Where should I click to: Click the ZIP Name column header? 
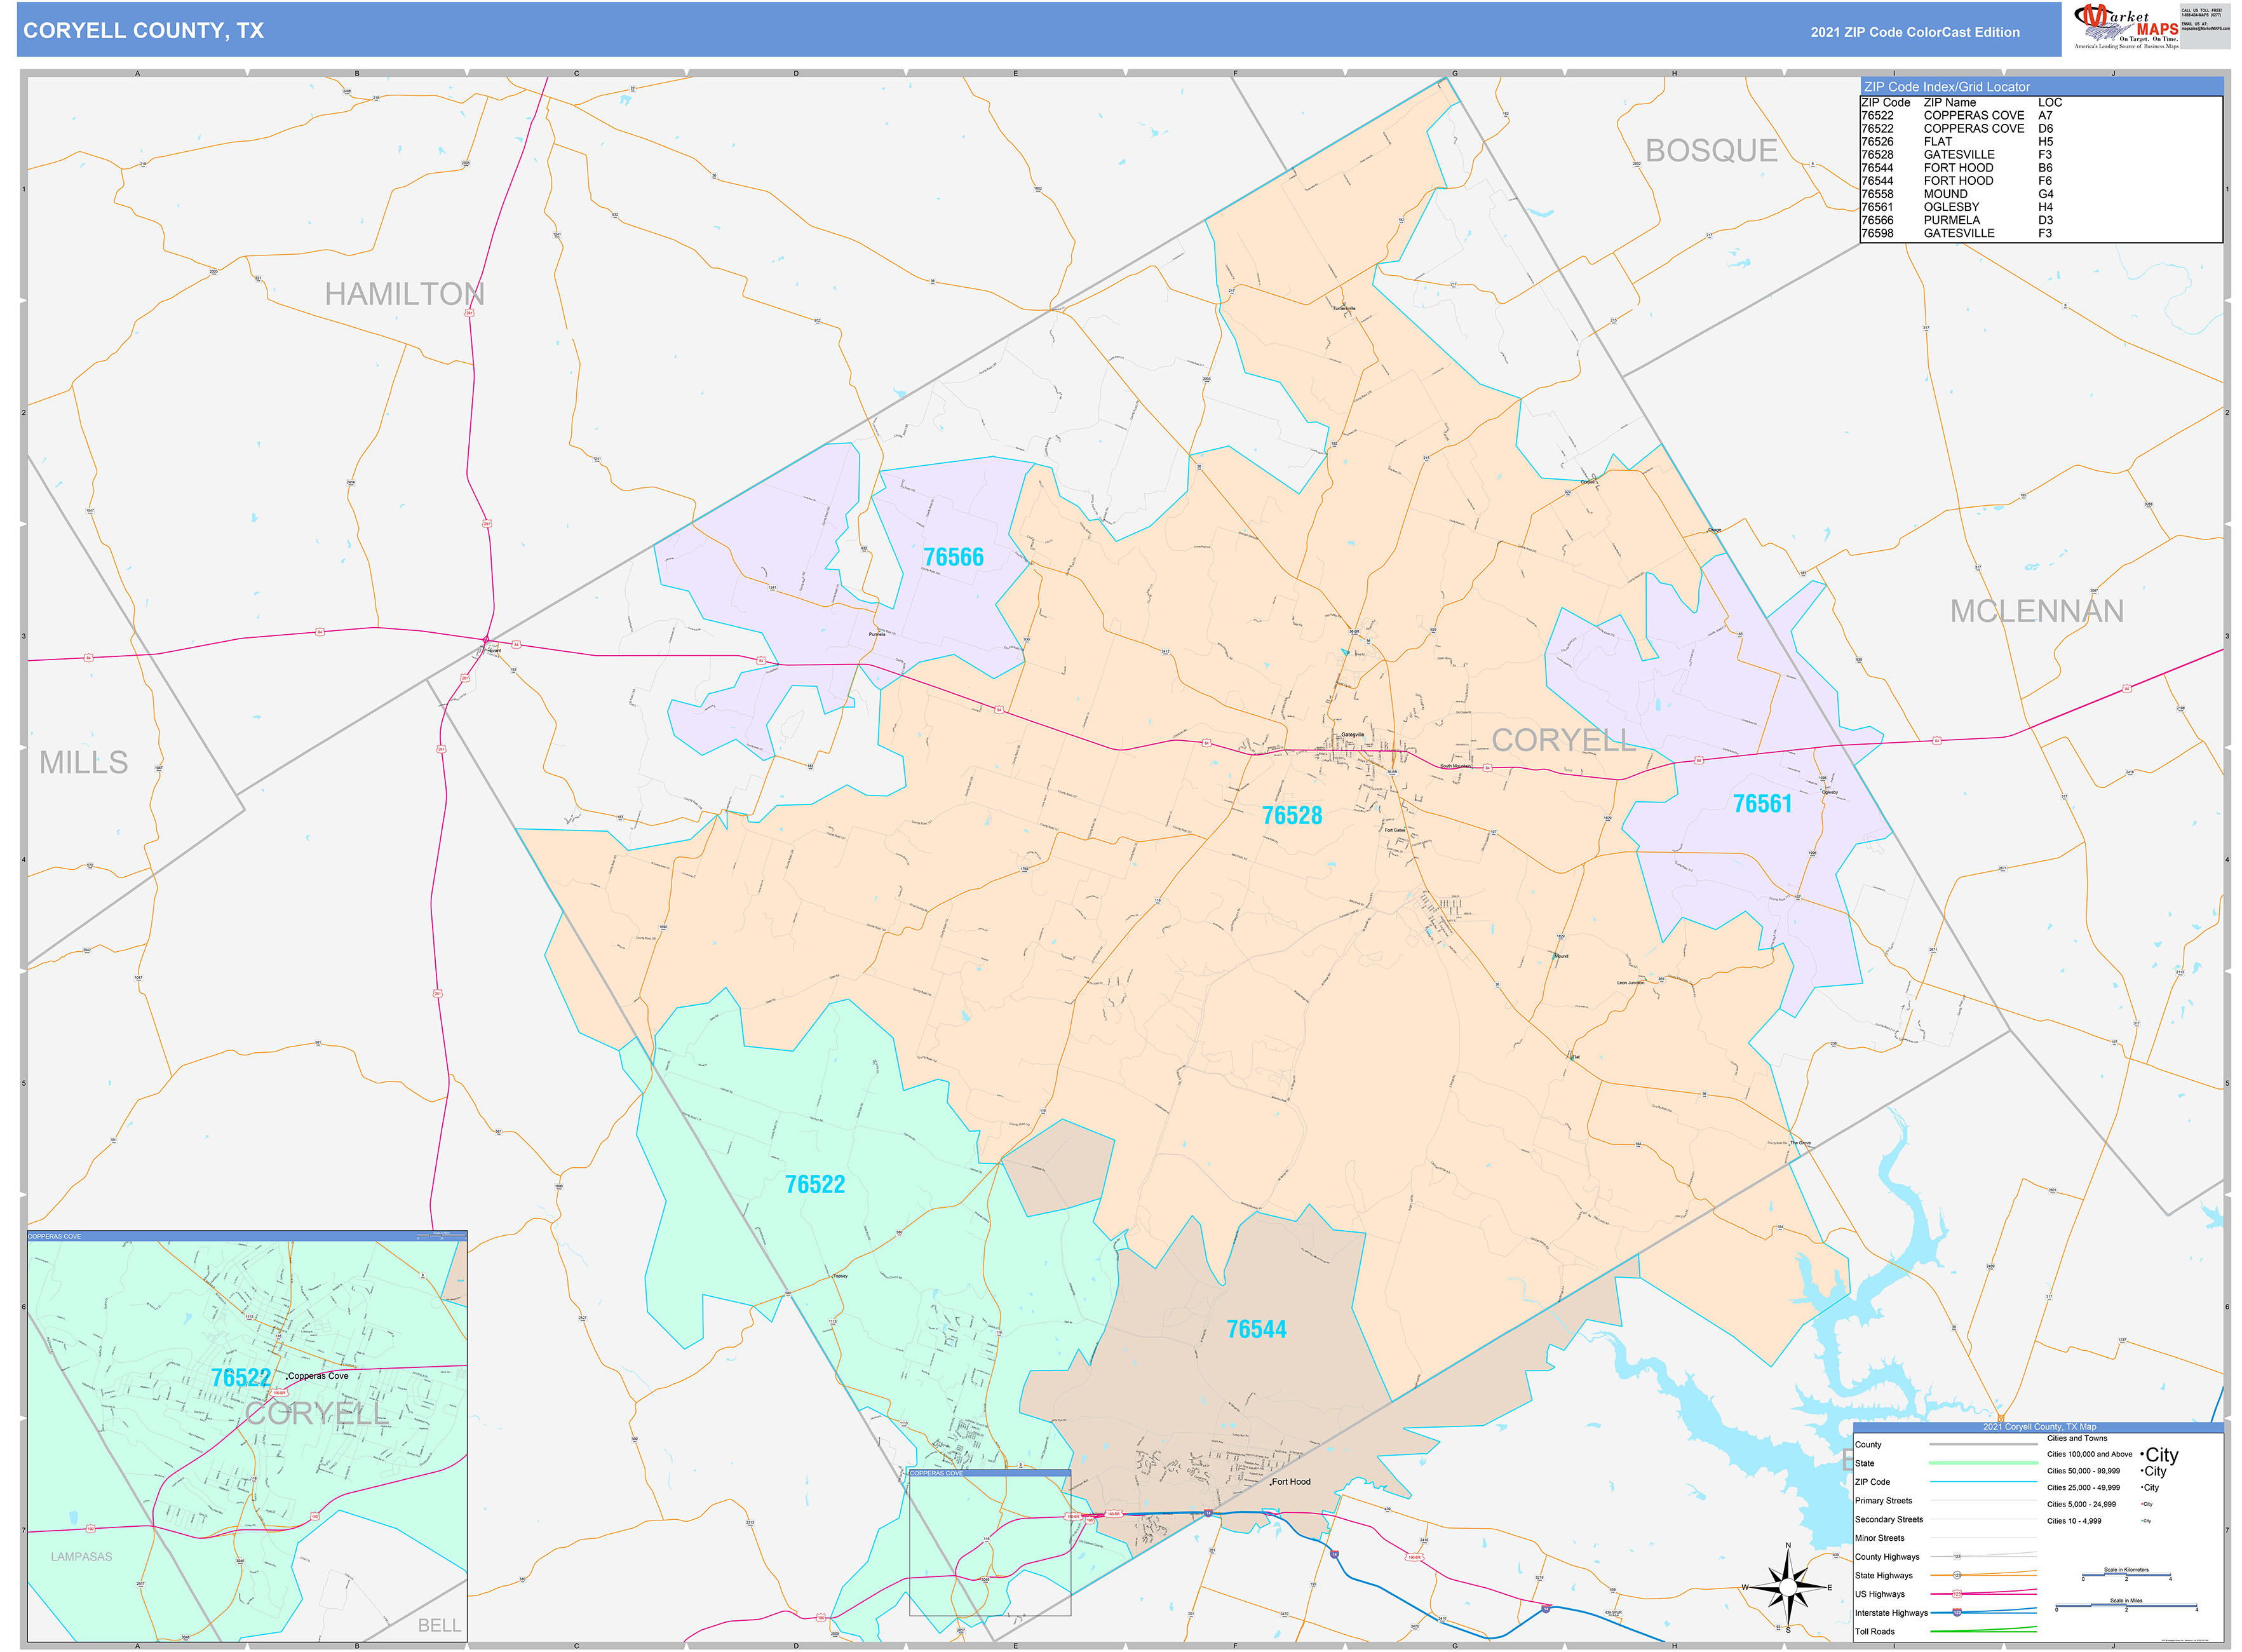(1950, 103)
